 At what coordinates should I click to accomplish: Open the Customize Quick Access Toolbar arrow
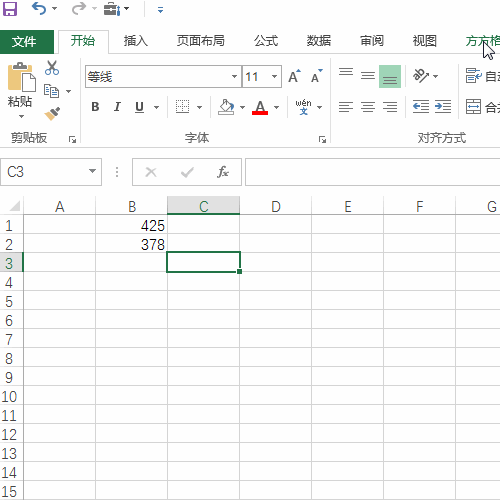(160, 10)
